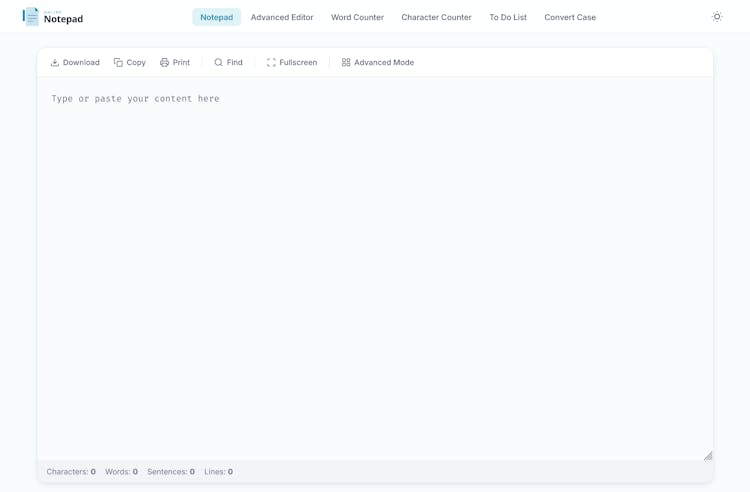Select the Notepad tab

point(216,17)
